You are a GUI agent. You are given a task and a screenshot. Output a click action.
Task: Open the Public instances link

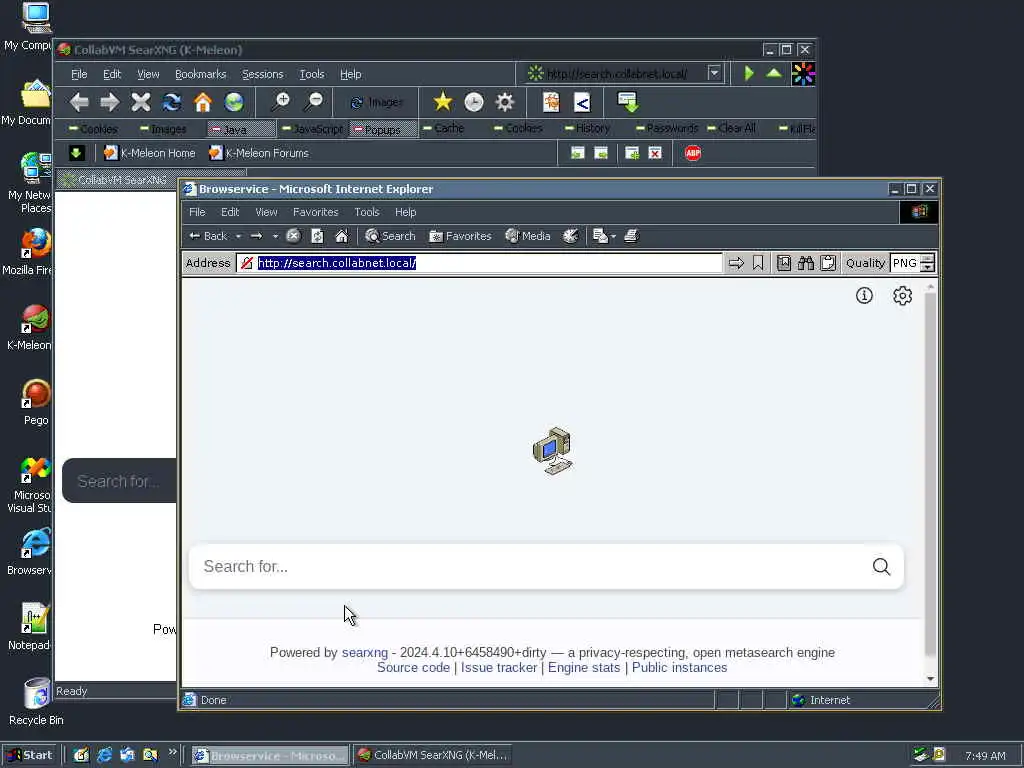coord(679,667)
